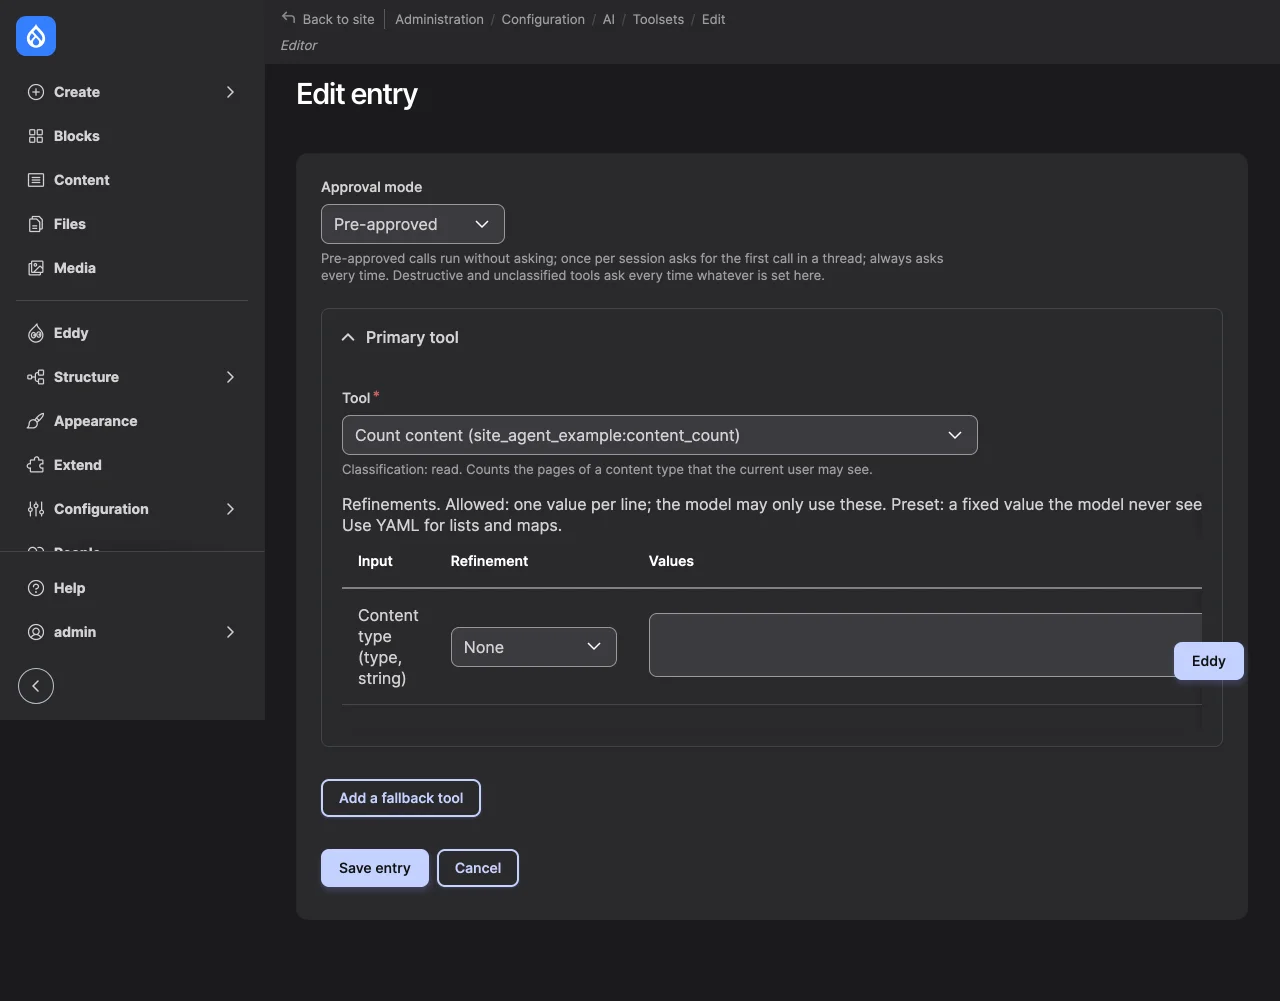Click the Save entry button
The image size is (1280, 1001).
coord(375,868)
